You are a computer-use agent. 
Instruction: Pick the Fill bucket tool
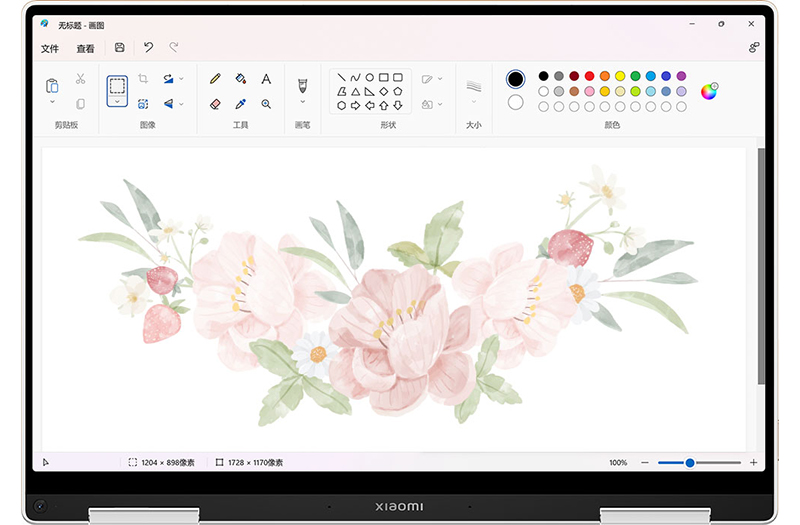pyautogui.click(x=241, y=79)
